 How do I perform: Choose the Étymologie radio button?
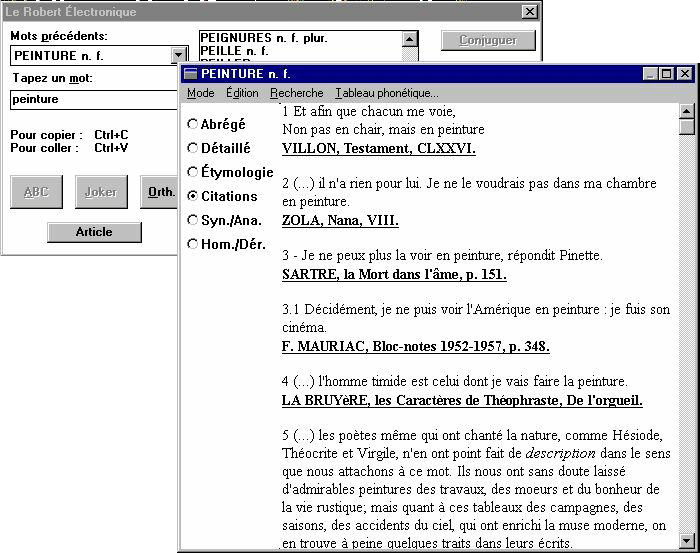[x=193, y=173]
